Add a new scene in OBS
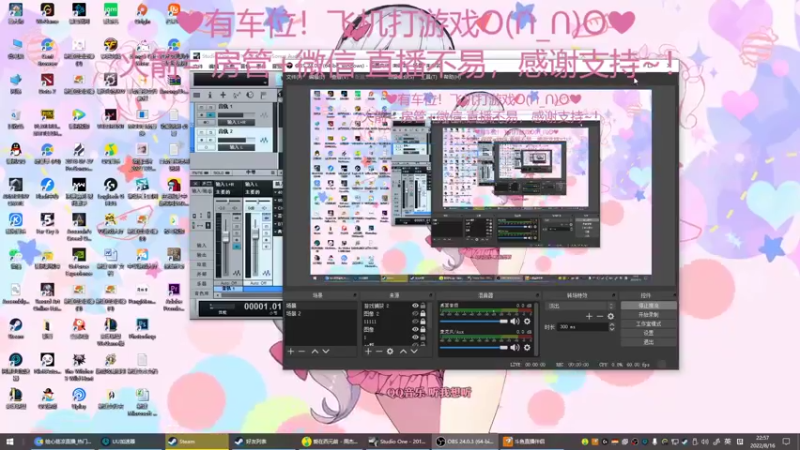 pyautogui.click(x=291, y=352)
